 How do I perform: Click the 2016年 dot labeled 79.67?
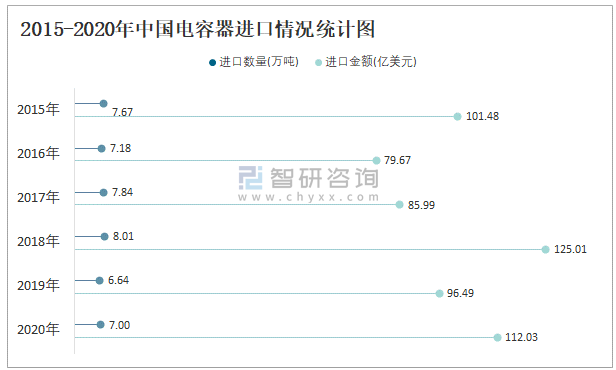376,161
